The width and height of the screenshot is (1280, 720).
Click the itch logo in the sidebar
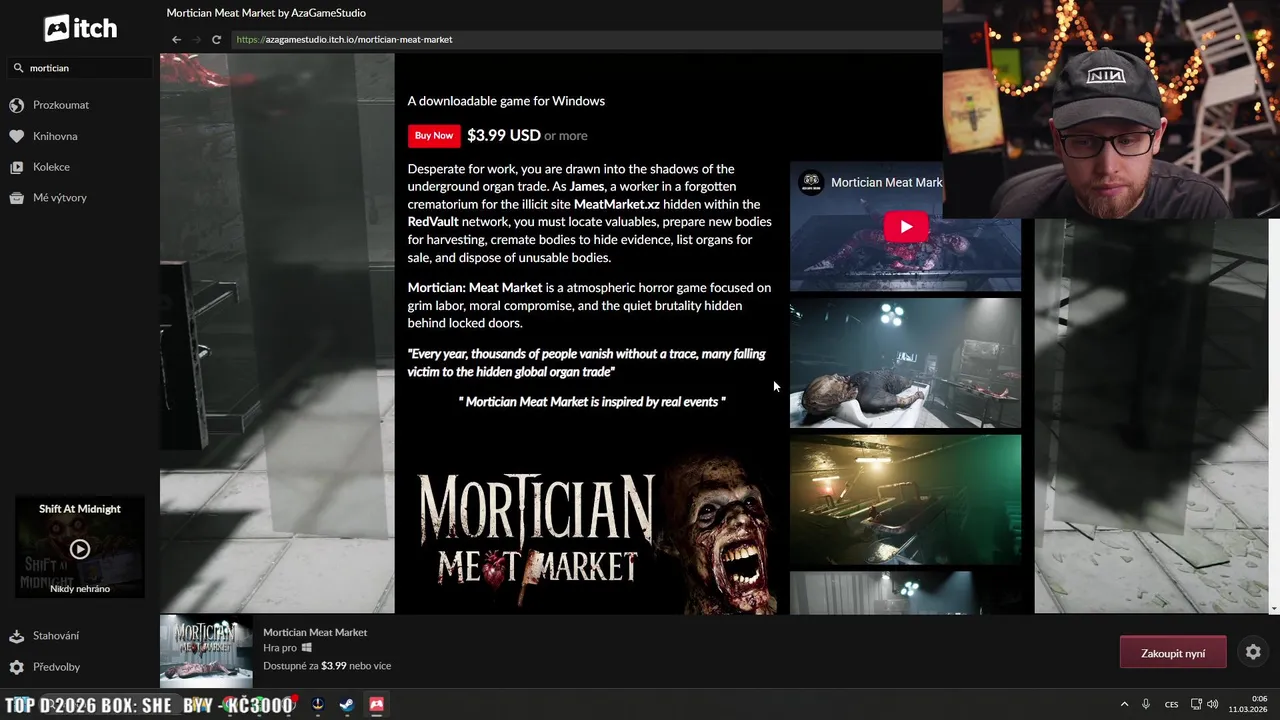pos(80,28)
